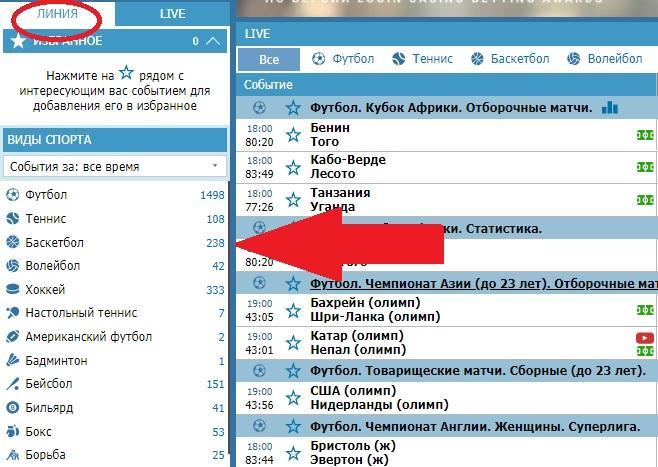Click YouTube video icon for Катар match
658x467 pixels.
tap(645, 338)
